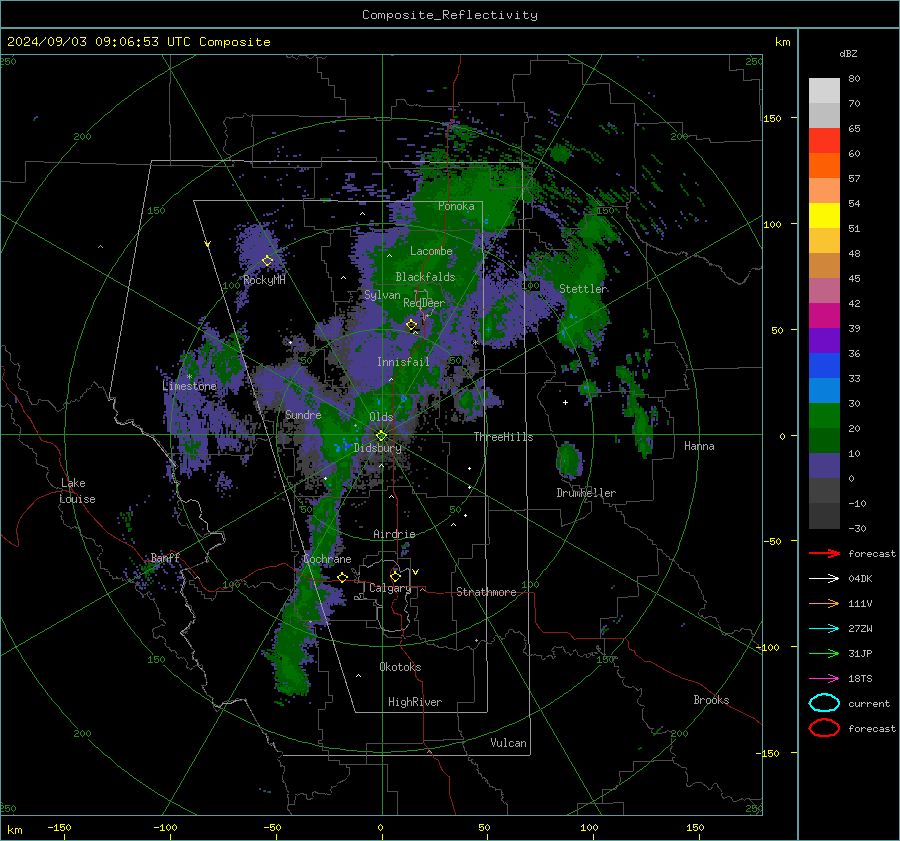Click the light blue 30-33 dBZ swatch

[x=824, y=390]
